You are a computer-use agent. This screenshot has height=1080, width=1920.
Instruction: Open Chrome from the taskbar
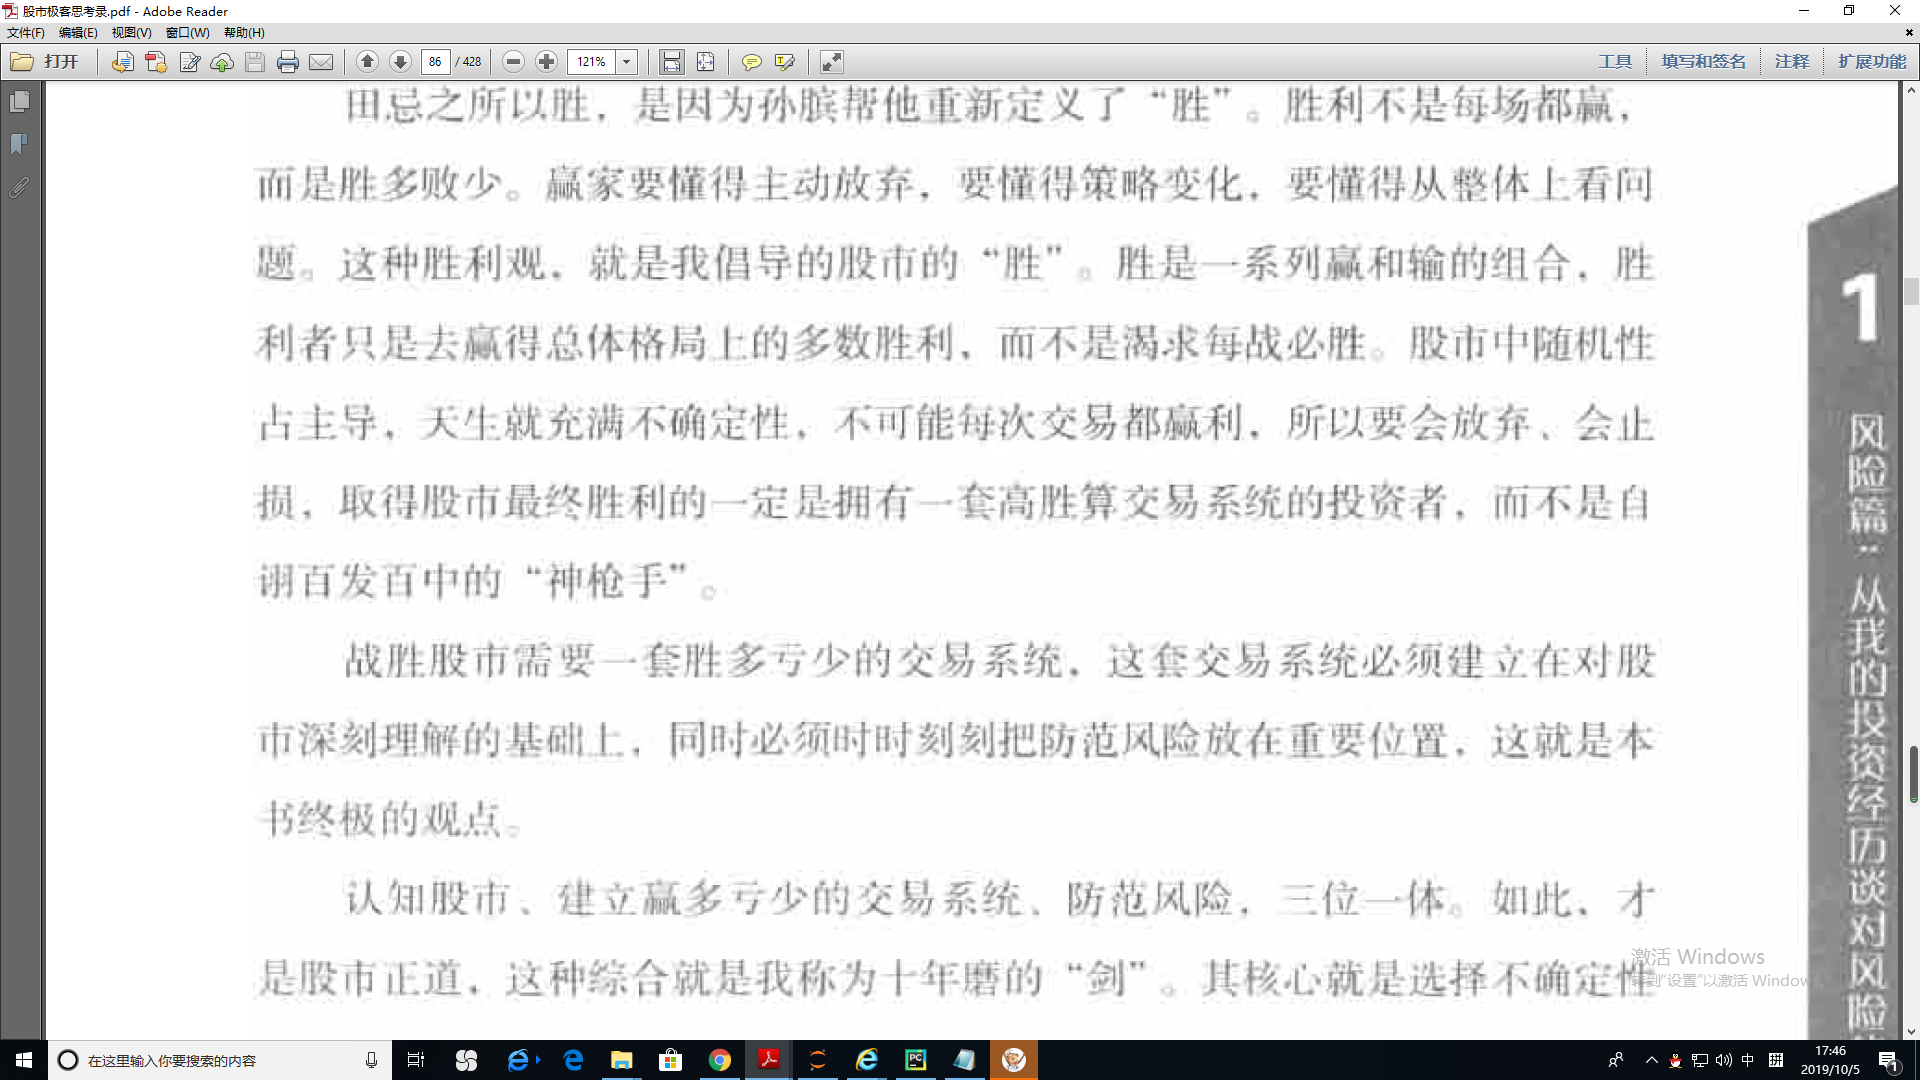[719, 1060]
